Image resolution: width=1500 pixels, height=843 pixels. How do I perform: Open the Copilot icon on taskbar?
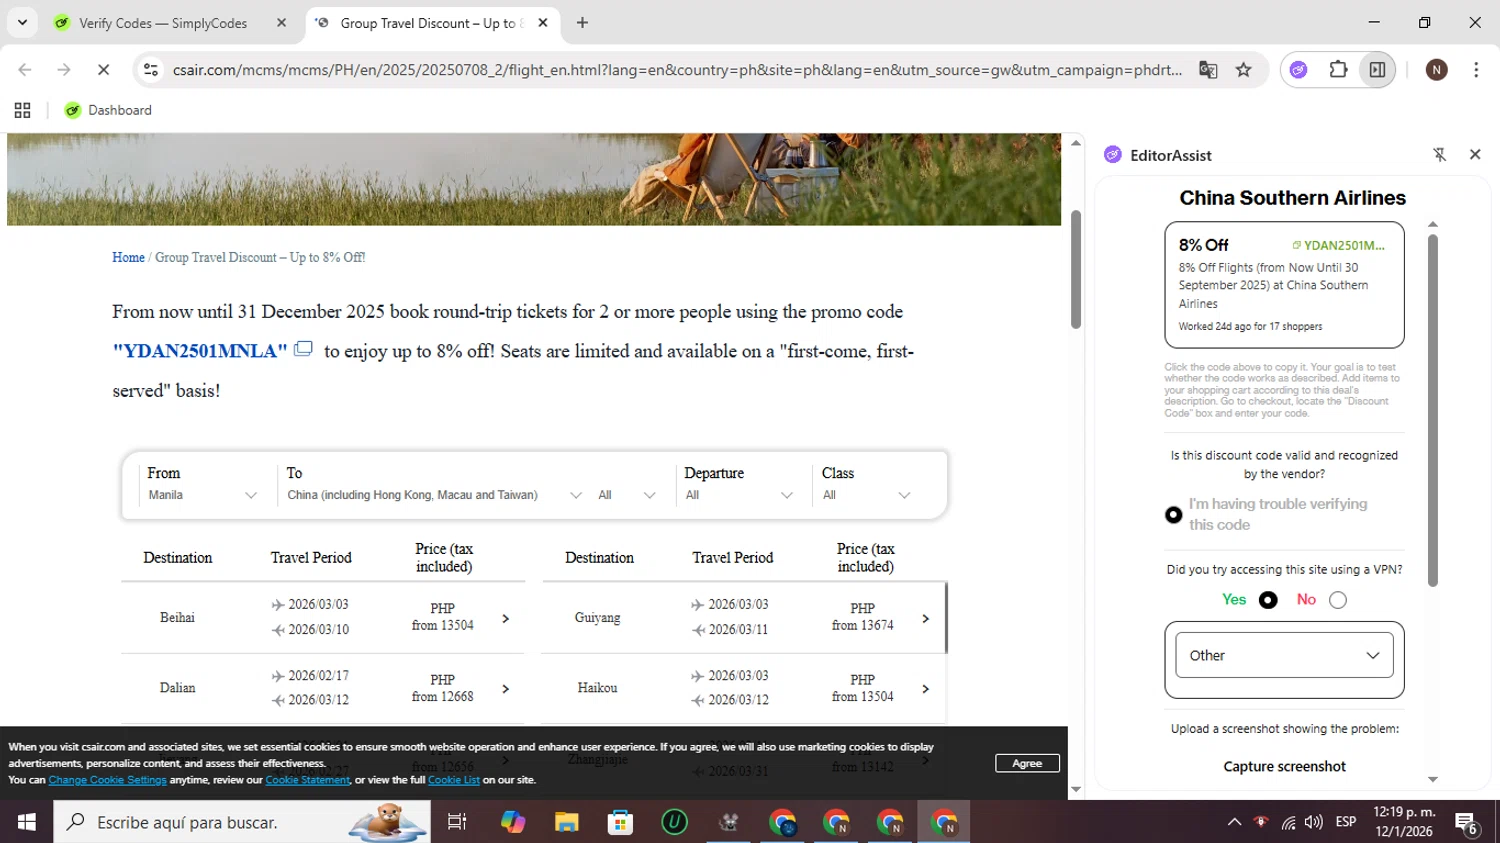(x=513, y=822)
